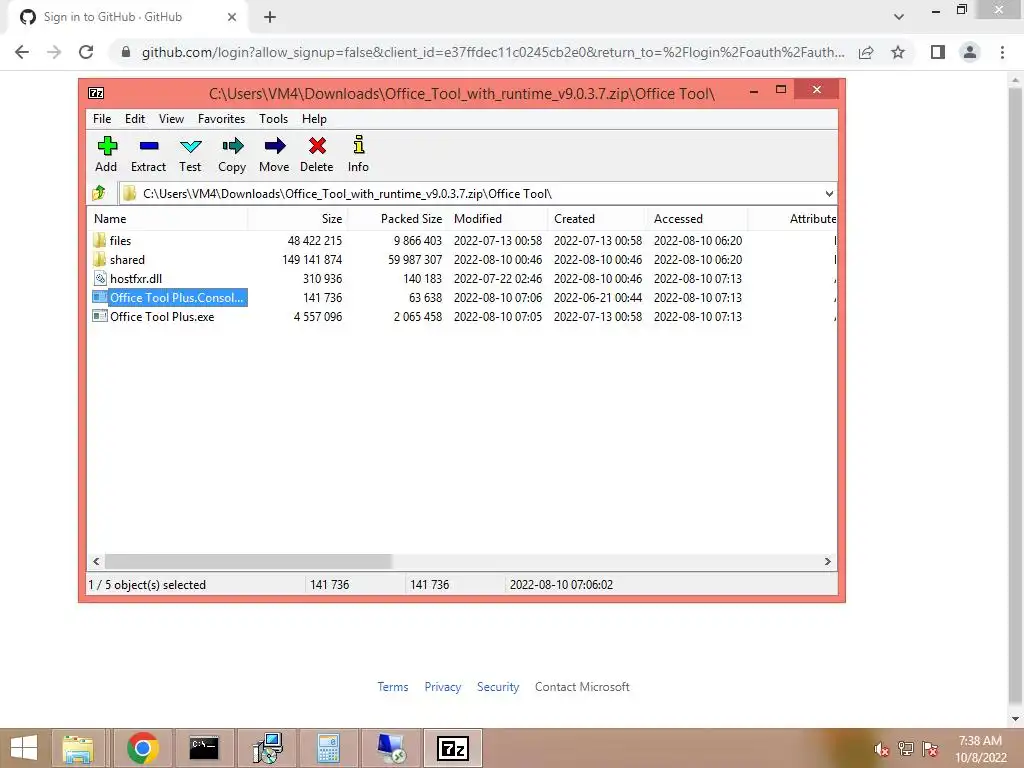Screen dimensions: 1024x768
Task: Extract files using the Extract button
Action: click(x=148, y=154)
